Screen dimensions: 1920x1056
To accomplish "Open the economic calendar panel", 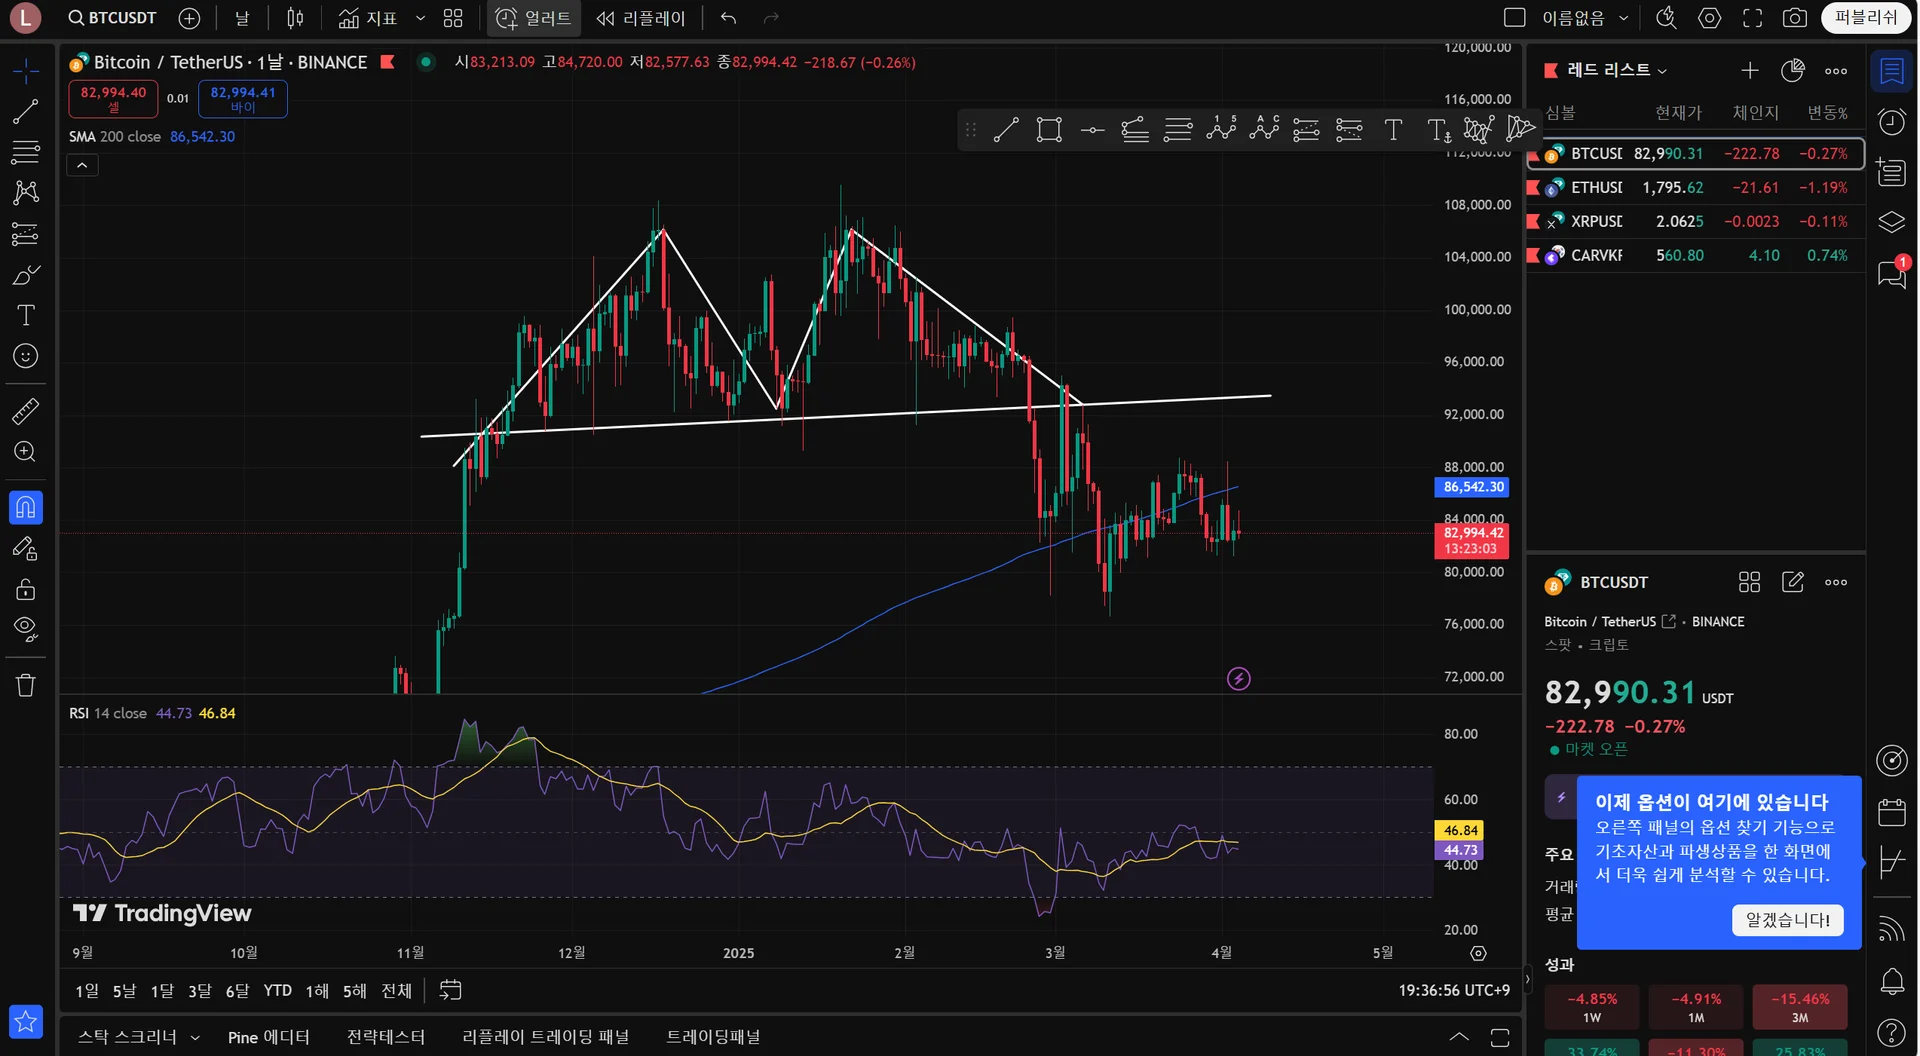I will coord(1892,812).
